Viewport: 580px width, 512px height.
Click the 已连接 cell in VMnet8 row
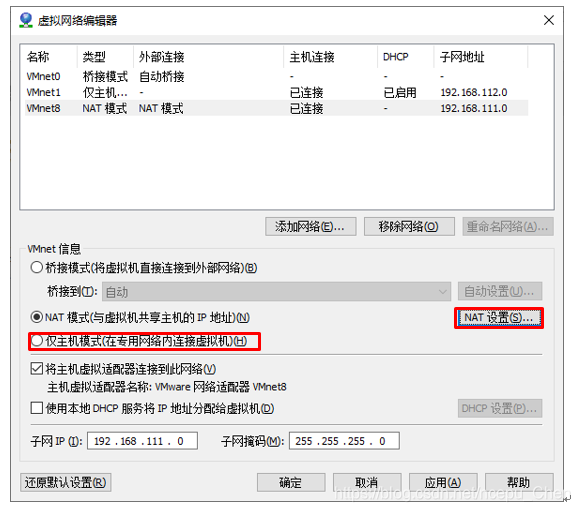coord(306,108)
